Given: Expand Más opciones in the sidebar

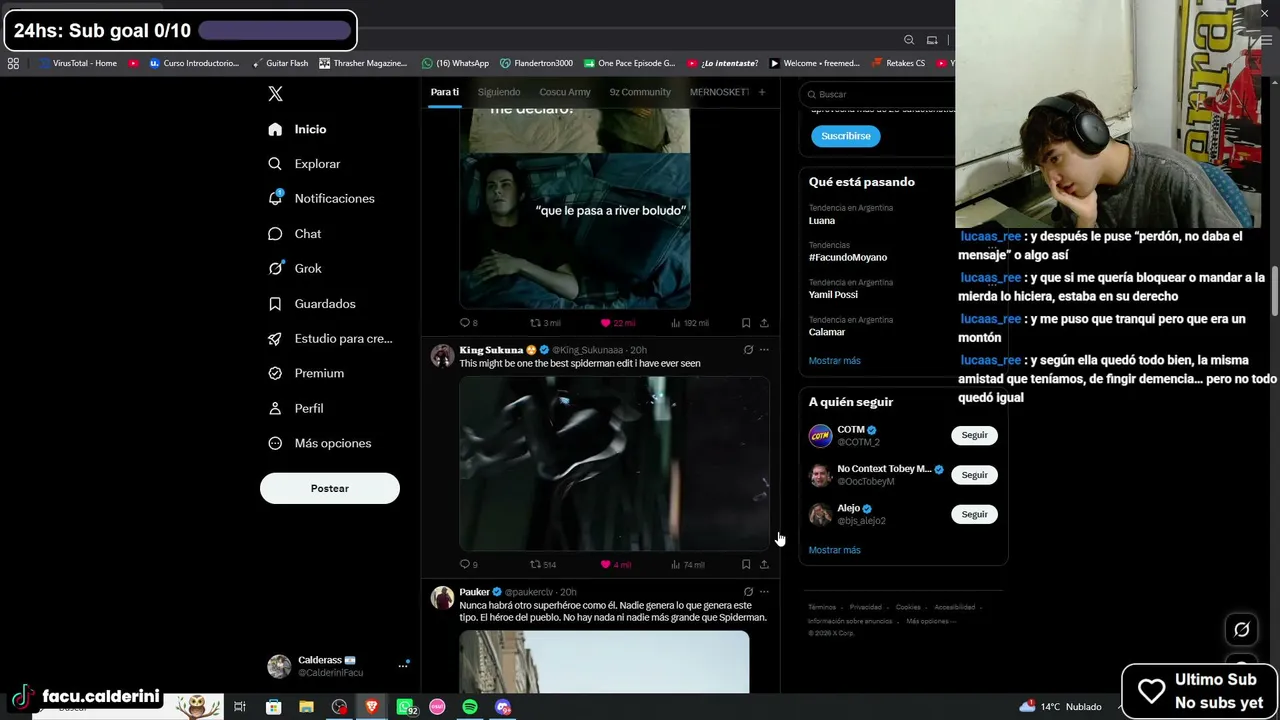Looking at the screenshot, I should 319,443.
